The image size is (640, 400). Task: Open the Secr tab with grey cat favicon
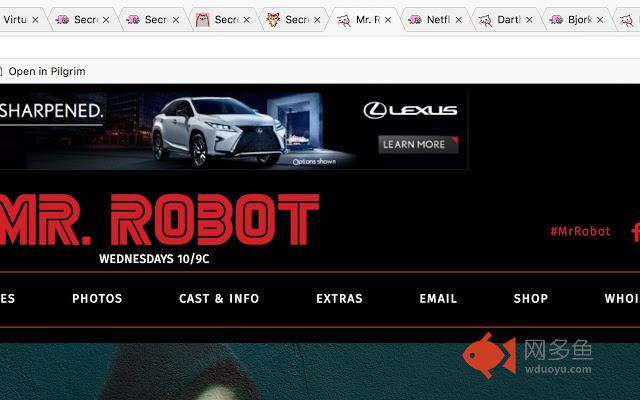pos(227,20)
